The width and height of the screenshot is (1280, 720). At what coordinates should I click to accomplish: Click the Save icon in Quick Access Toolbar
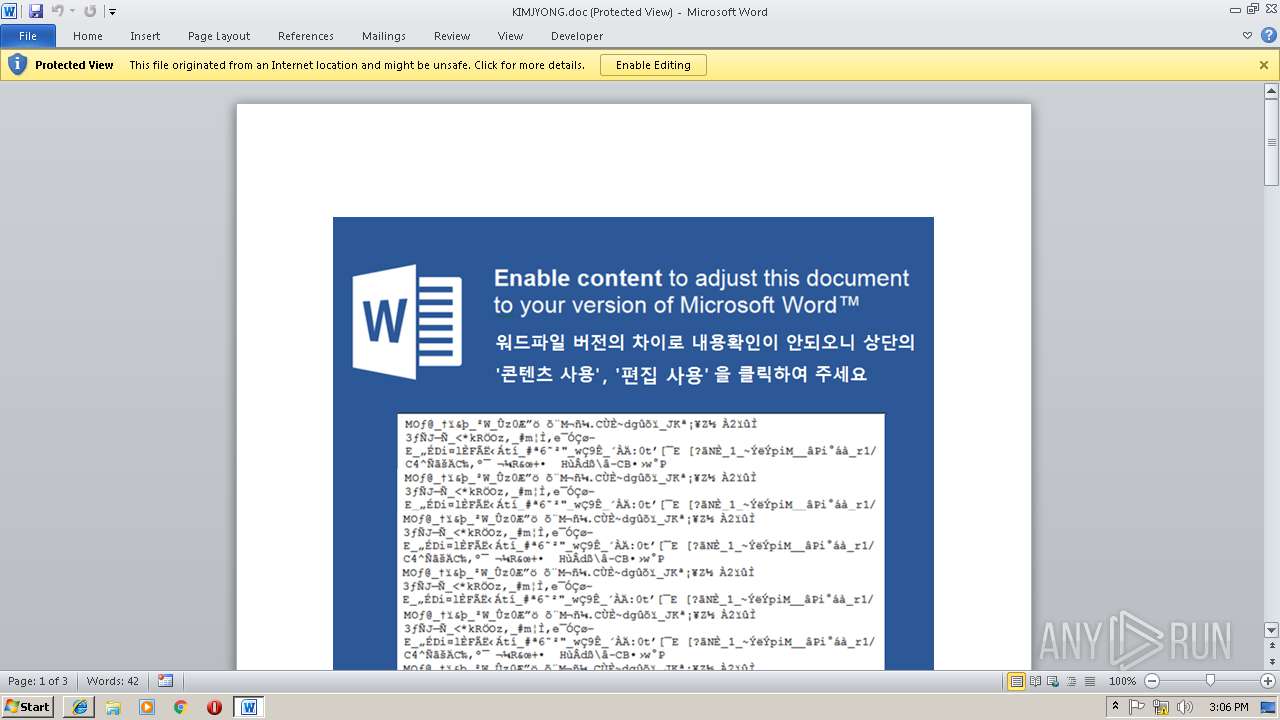[36, 11]
